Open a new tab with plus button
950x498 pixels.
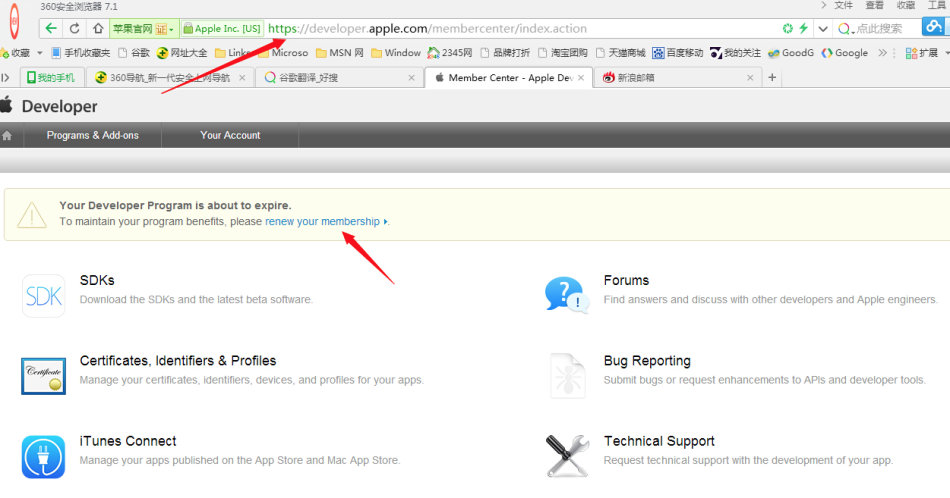(x=772, y=78)
